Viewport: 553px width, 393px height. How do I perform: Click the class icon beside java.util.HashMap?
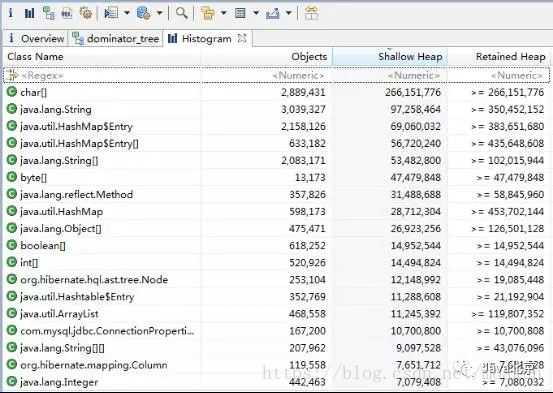coord(12,211)
